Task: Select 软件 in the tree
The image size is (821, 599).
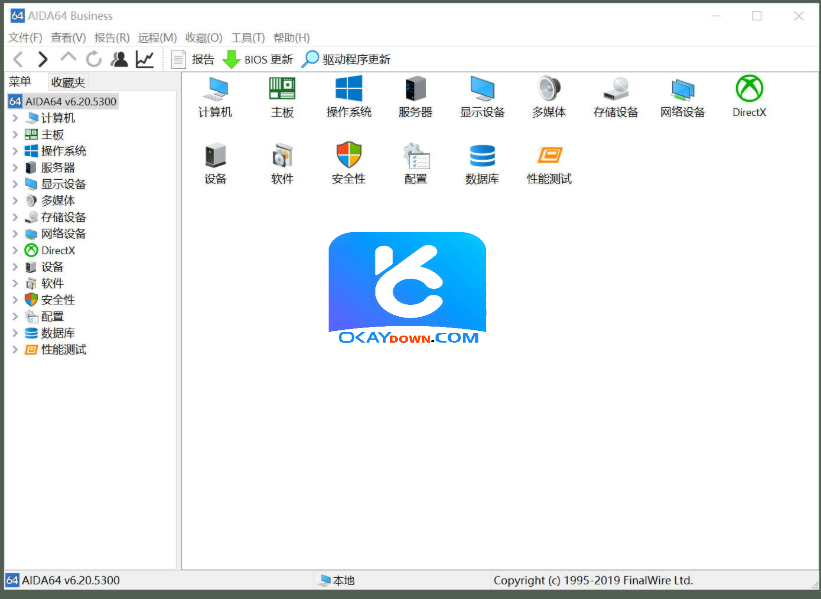Action: point(45,283)
